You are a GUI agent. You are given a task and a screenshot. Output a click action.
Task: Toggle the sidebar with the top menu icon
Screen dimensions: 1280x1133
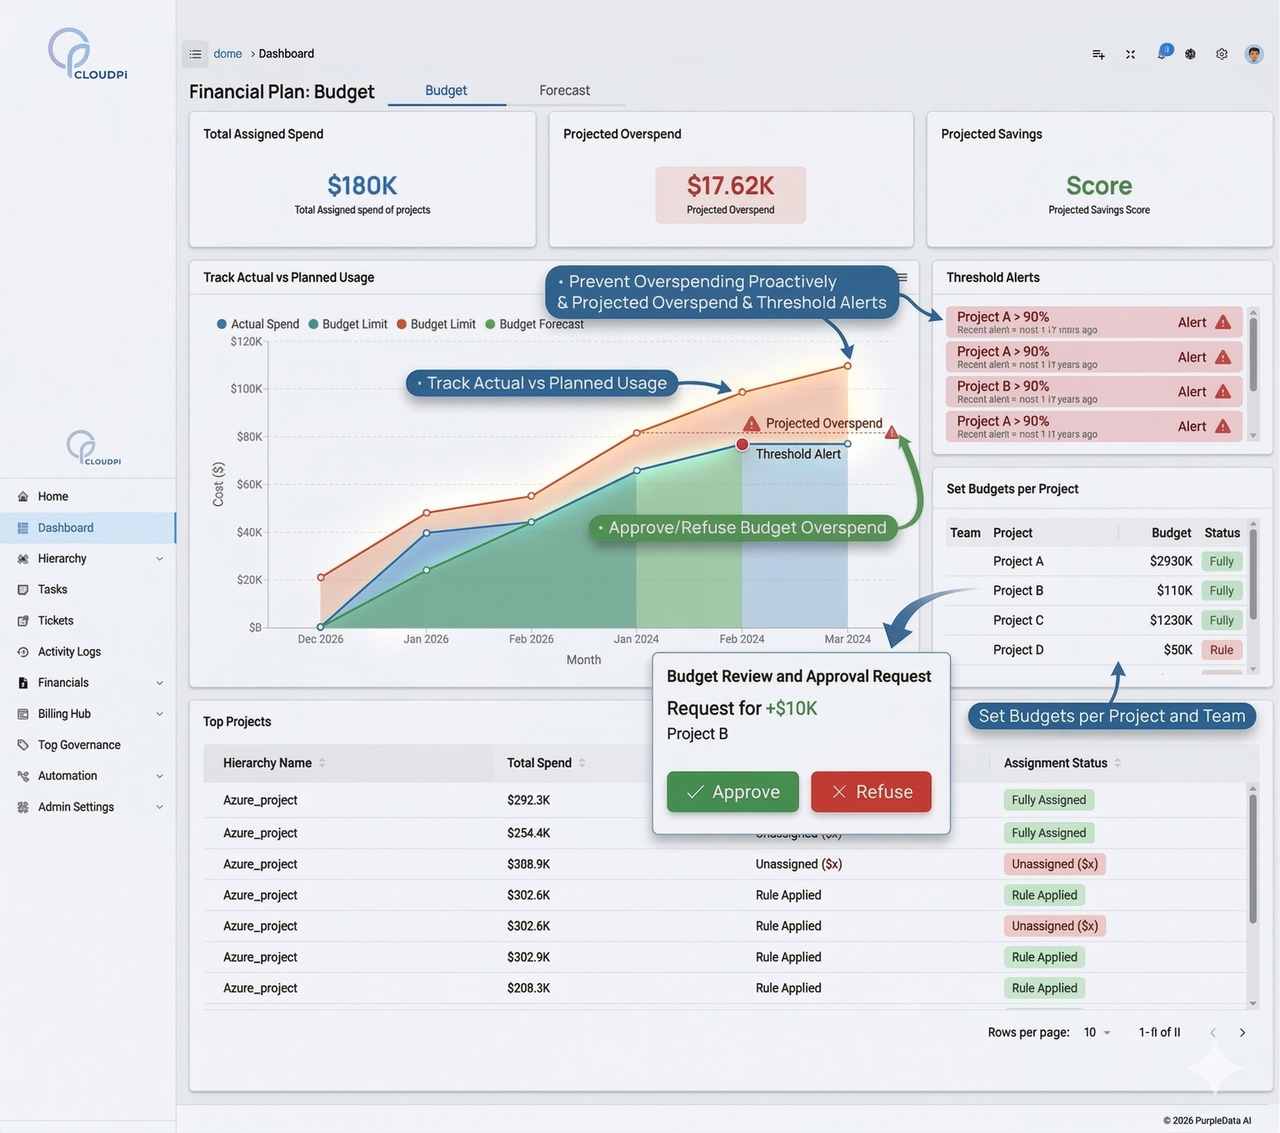pyautogui.click(x=195, y=54)
